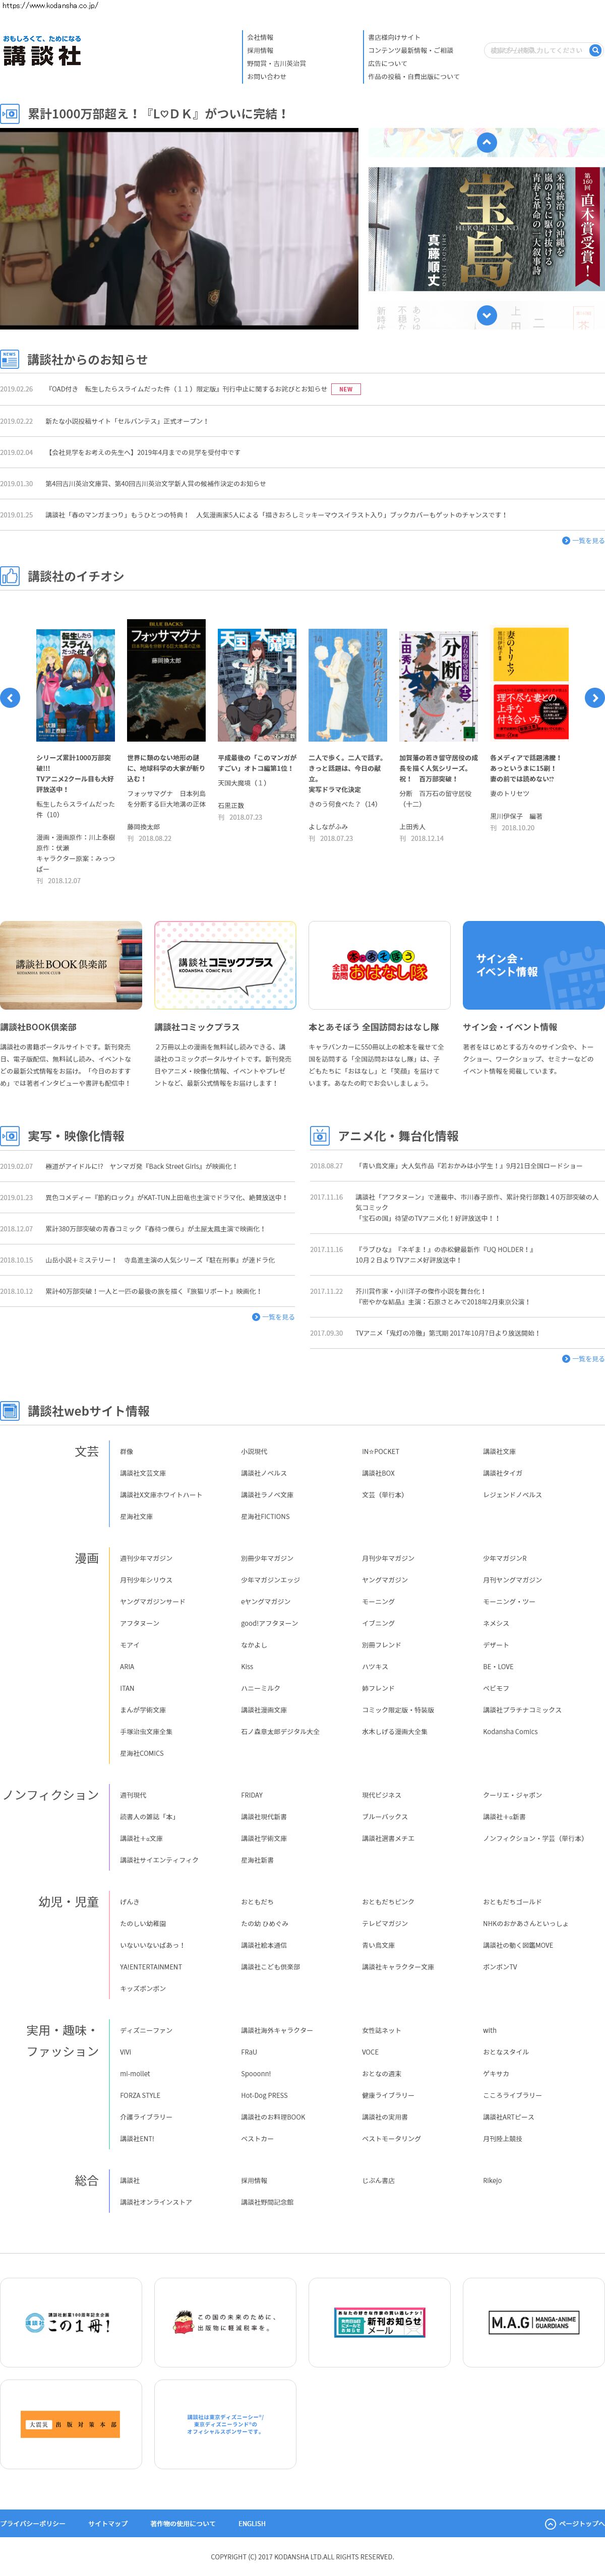Screen dimensions: 605x2576
Task: Click the page top arrow icon
Action: (x=550, y=2524)
